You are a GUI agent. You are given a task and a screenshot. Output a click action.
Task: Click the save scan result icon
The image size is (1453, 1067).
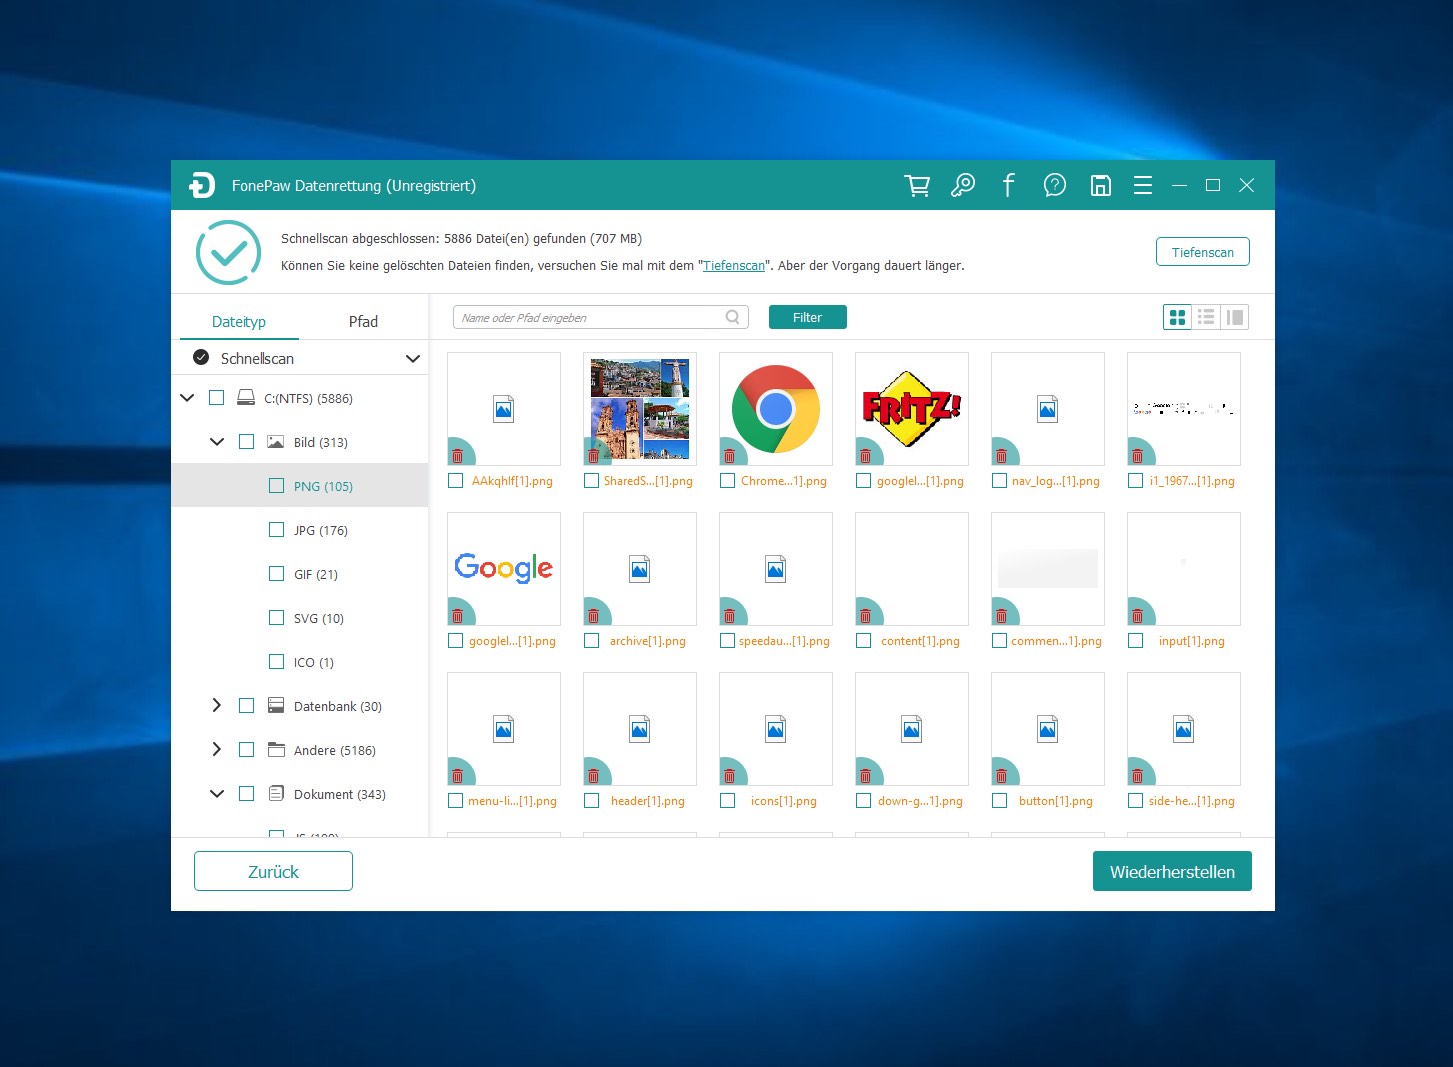click(1100, 185)
